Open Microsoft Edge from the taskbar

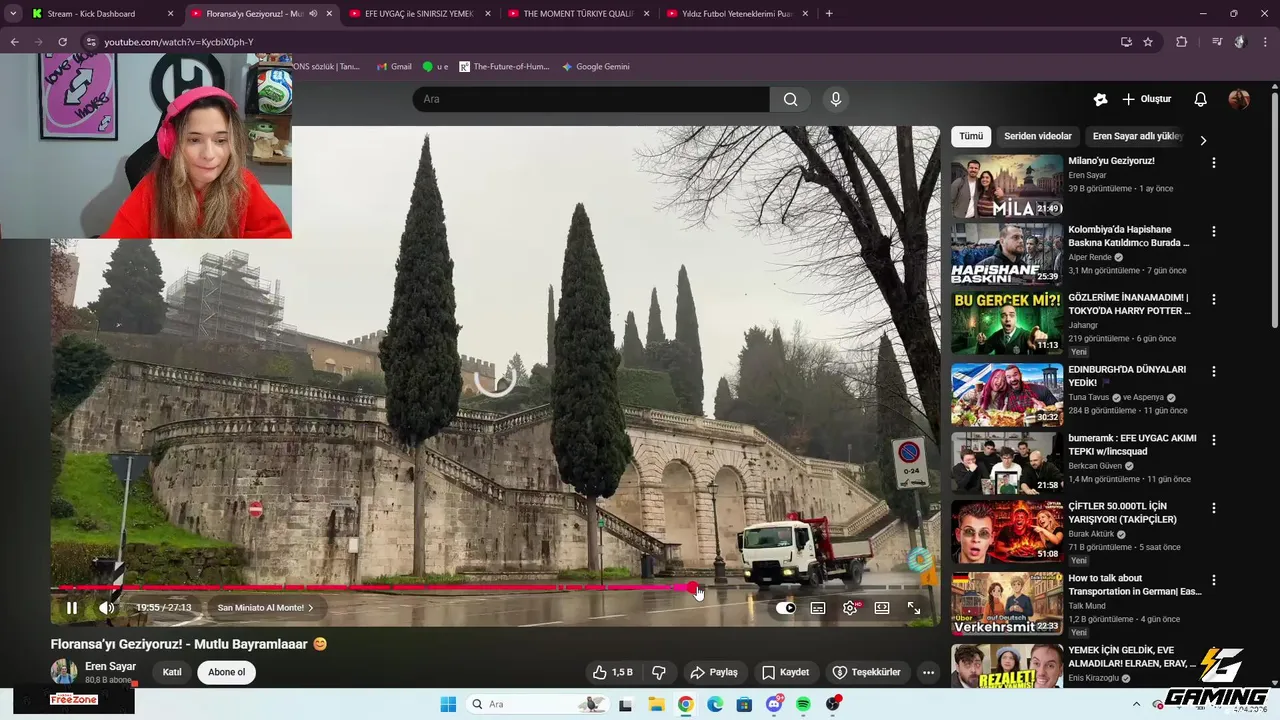tap(715, 704)
